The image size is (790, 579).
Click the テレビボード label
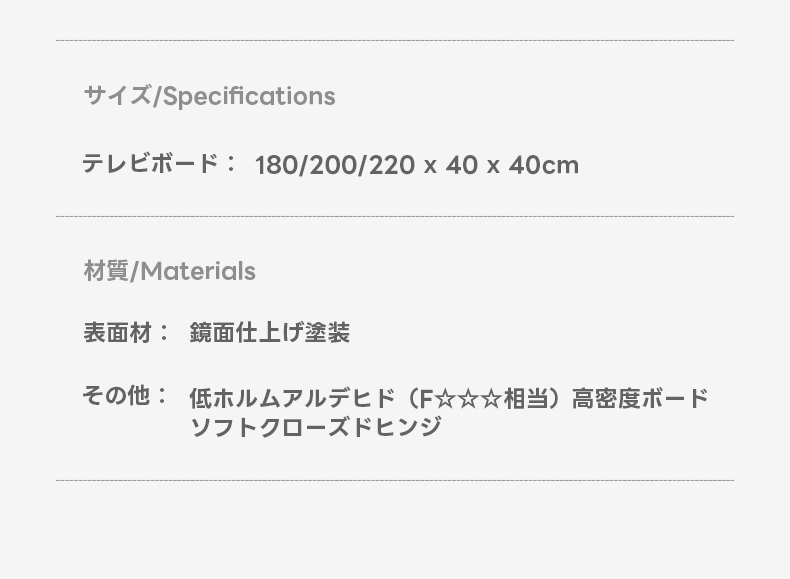point(150,164)
